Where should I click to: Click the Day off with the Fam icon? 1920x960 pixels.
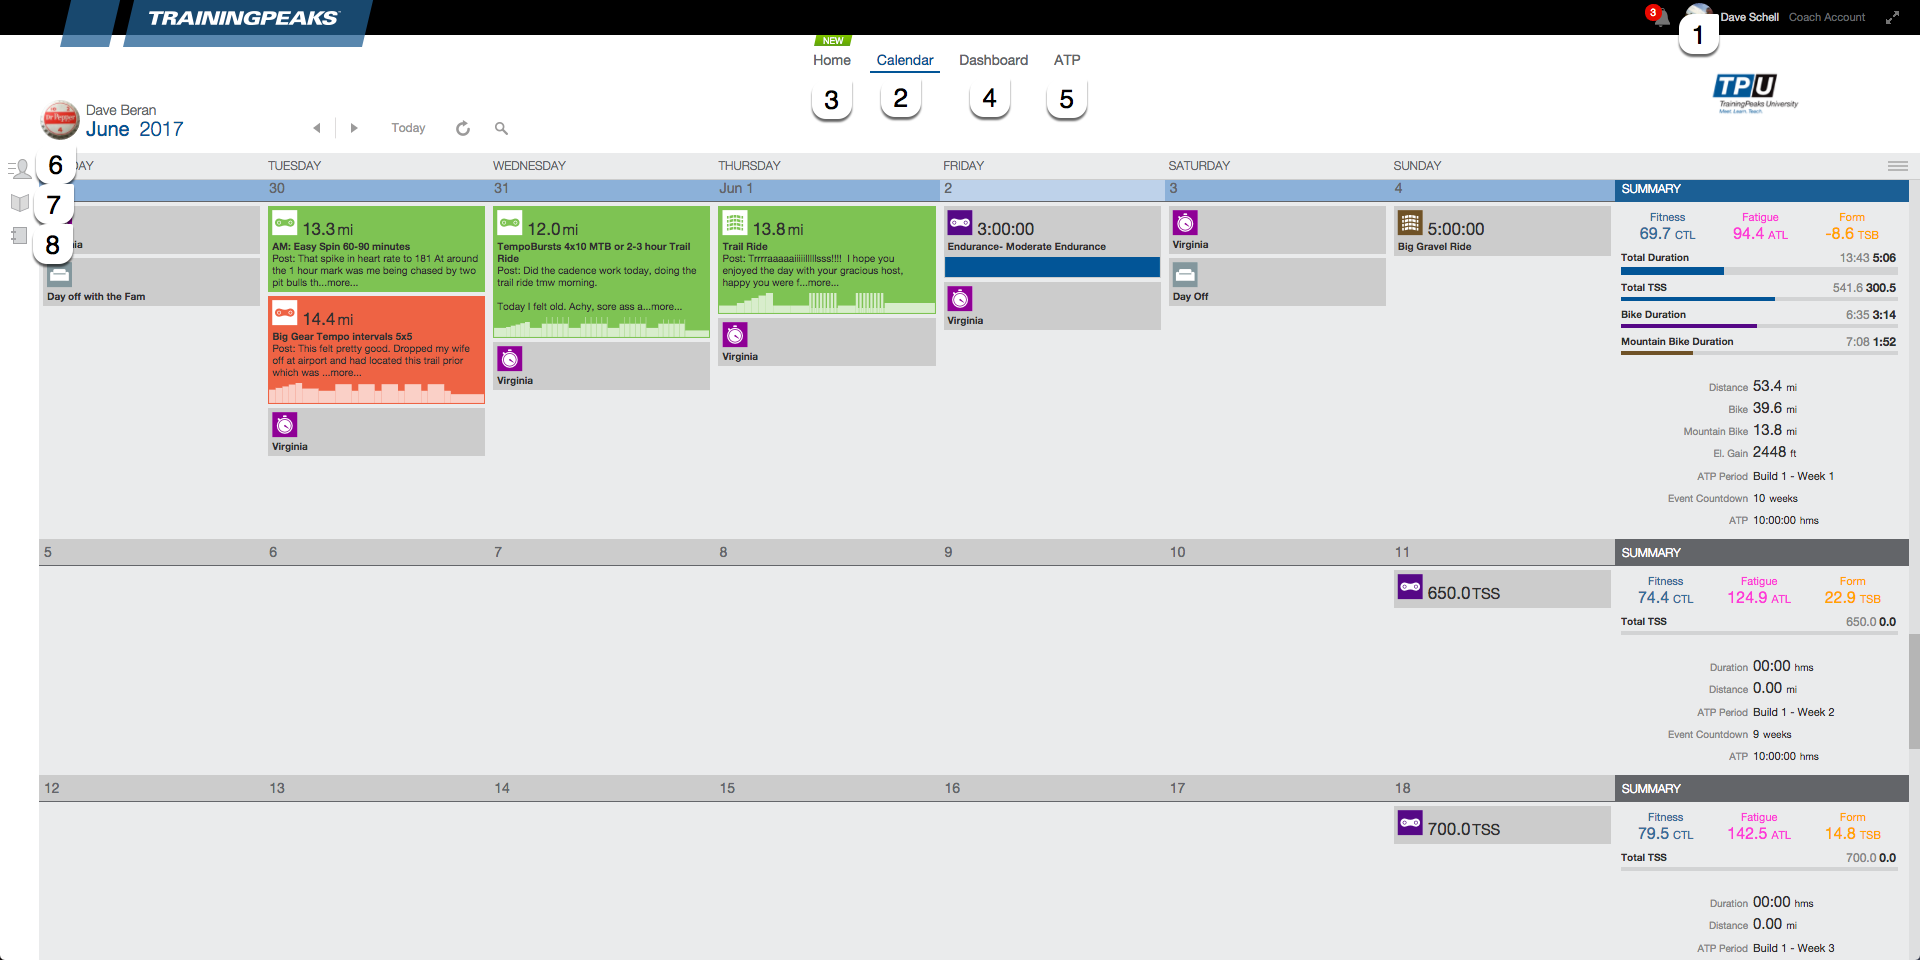coord(59,275)
